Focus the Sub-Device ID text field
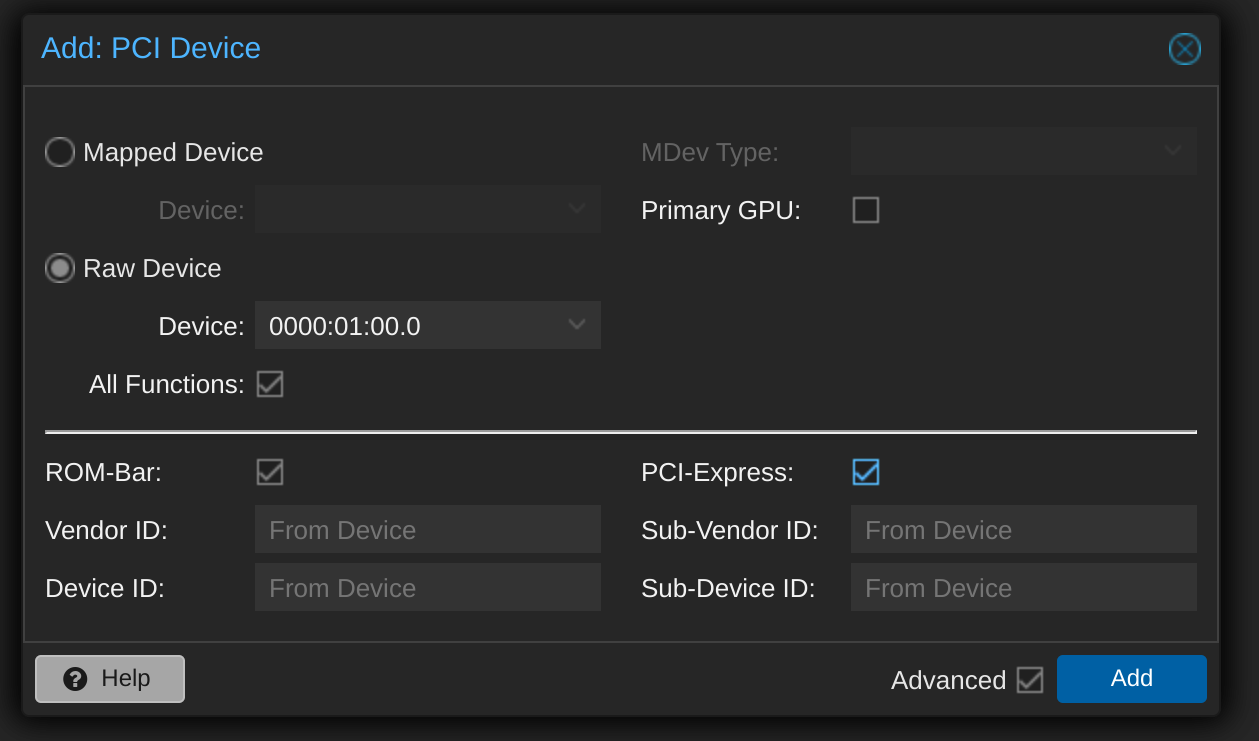This screenshot has height=741, width=1259. click(x=1023, y=587)
